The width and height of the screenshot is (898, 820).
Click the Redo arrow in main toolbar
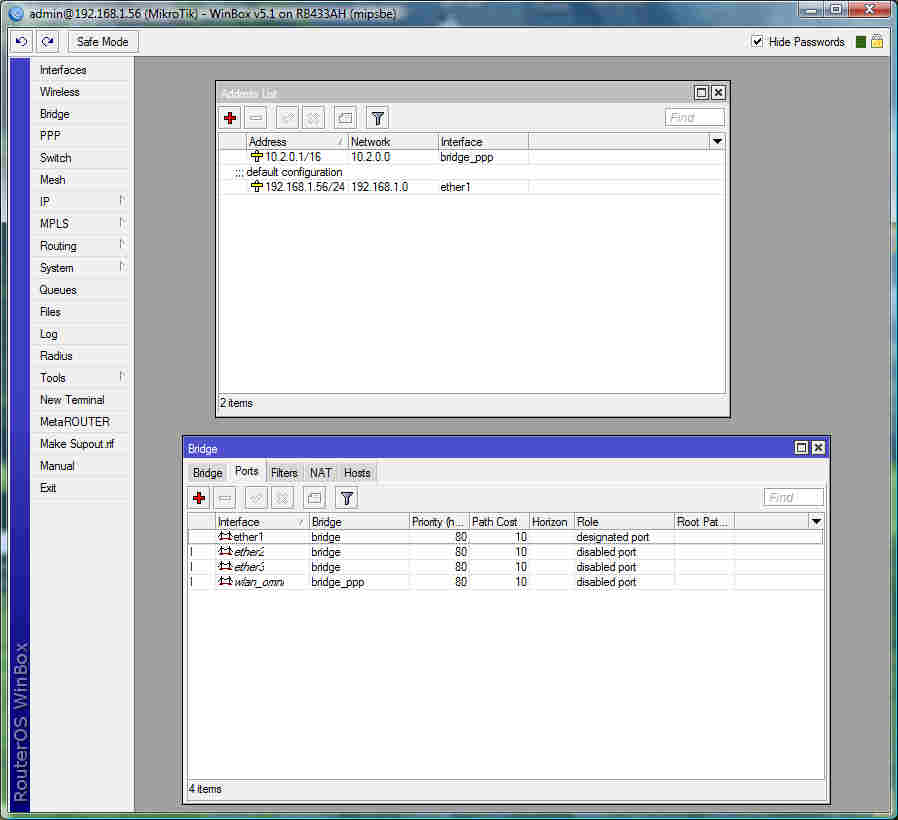coord(48,42)
